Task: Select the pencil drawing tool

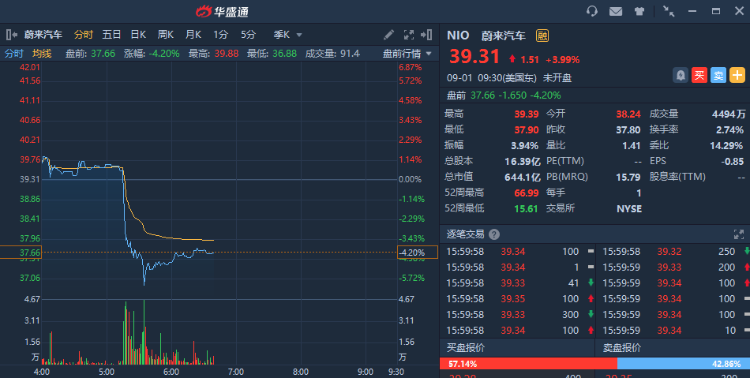Action: (389, 34)
